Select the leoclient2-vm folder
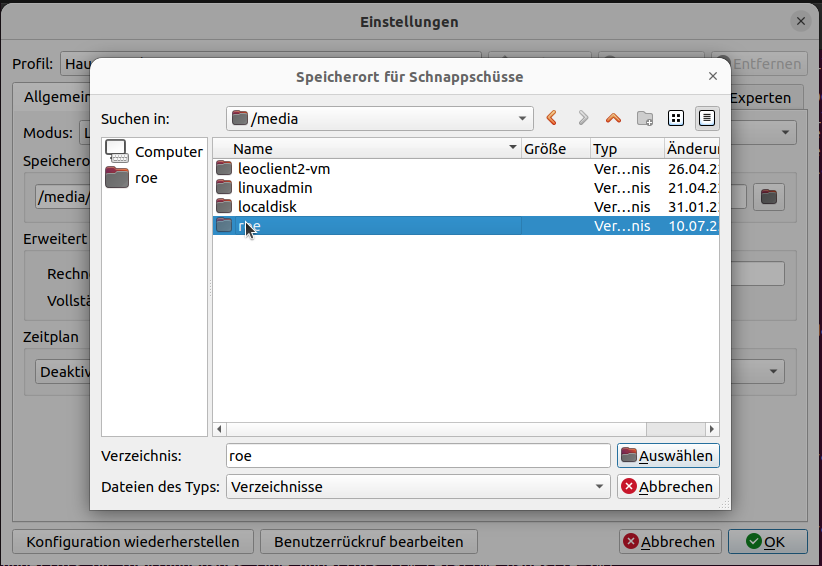Image resolution: width=822 pixels, height=566 pixels. click(x=283, y=169)
